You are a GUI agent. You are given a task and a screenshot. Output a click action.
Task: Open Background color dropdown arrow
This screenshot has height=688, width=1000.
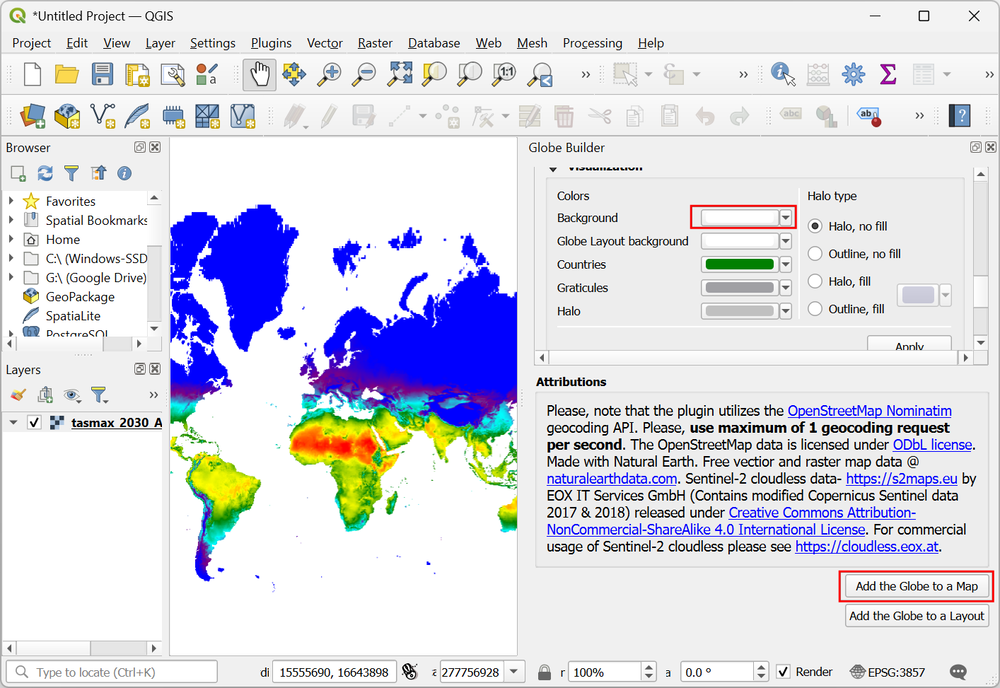click(x=786, y=217)
